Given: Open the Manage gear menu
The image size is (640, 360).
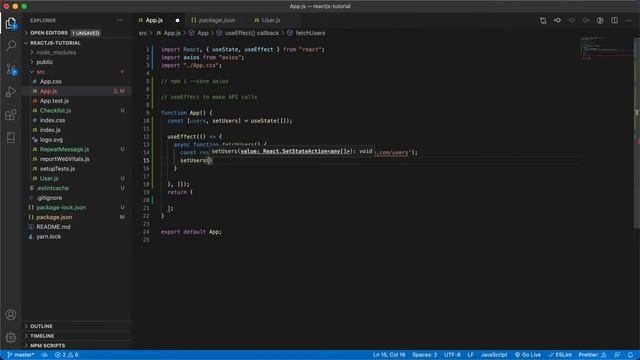Looking at the screenshot, I should 11,338.
